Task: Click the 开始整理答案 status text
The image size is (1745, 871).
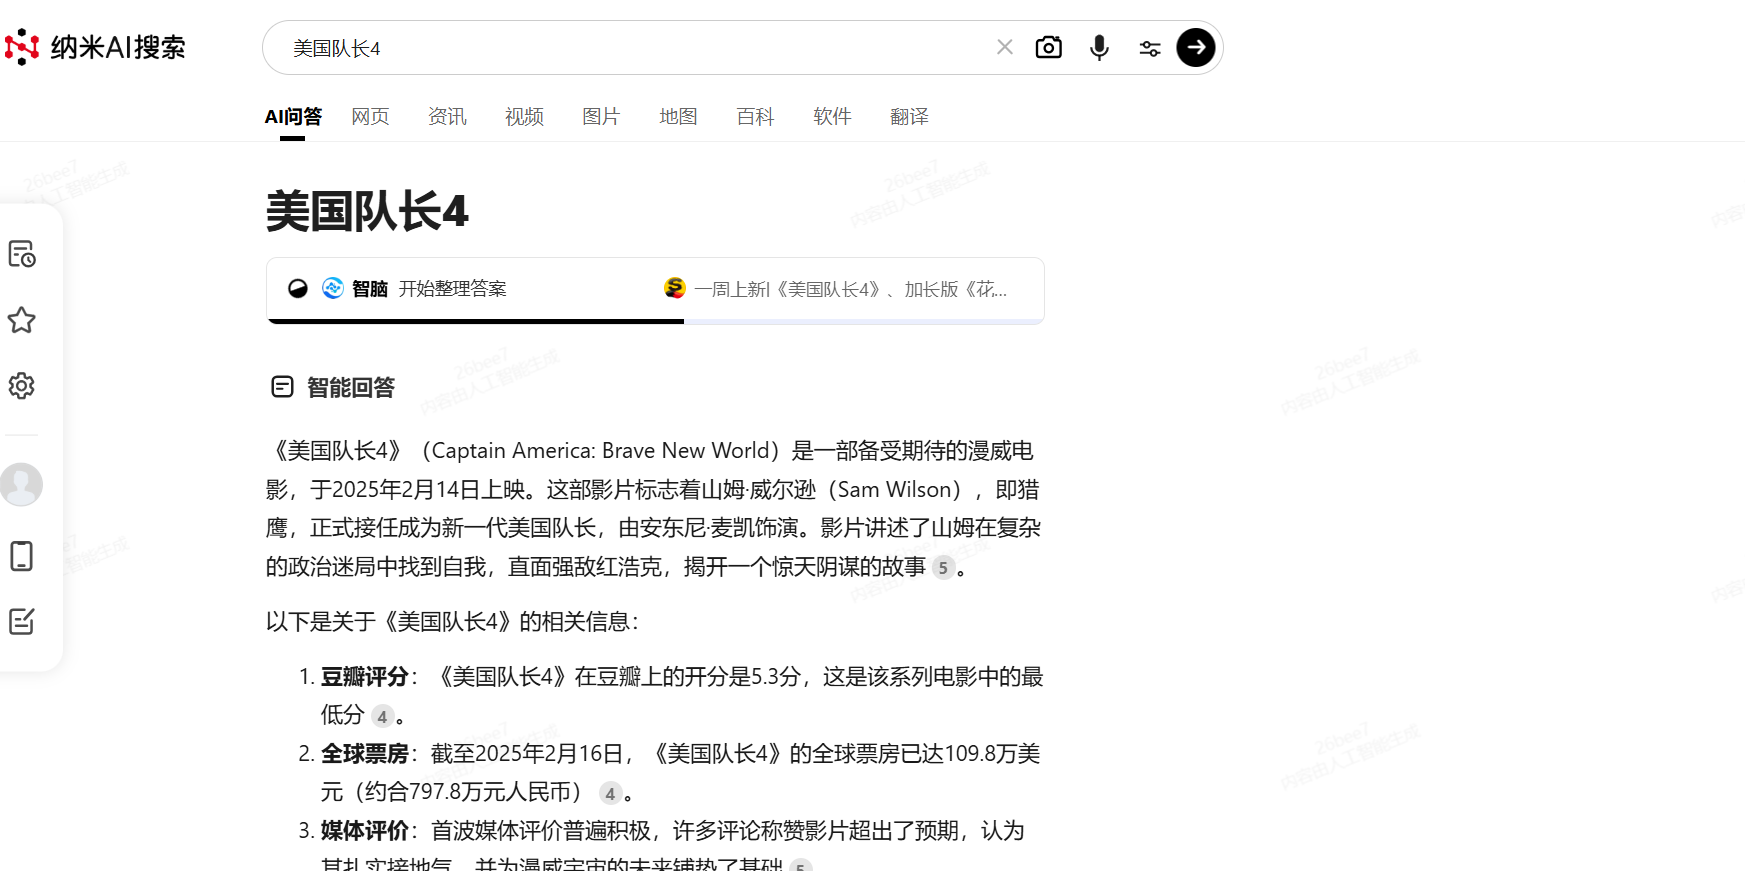Action: point(453,289)
